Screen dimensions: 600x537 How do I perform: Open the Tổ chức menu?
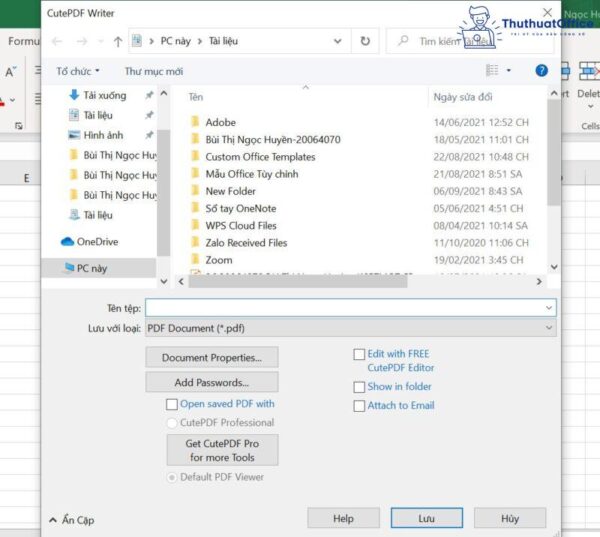coord(78,71)
